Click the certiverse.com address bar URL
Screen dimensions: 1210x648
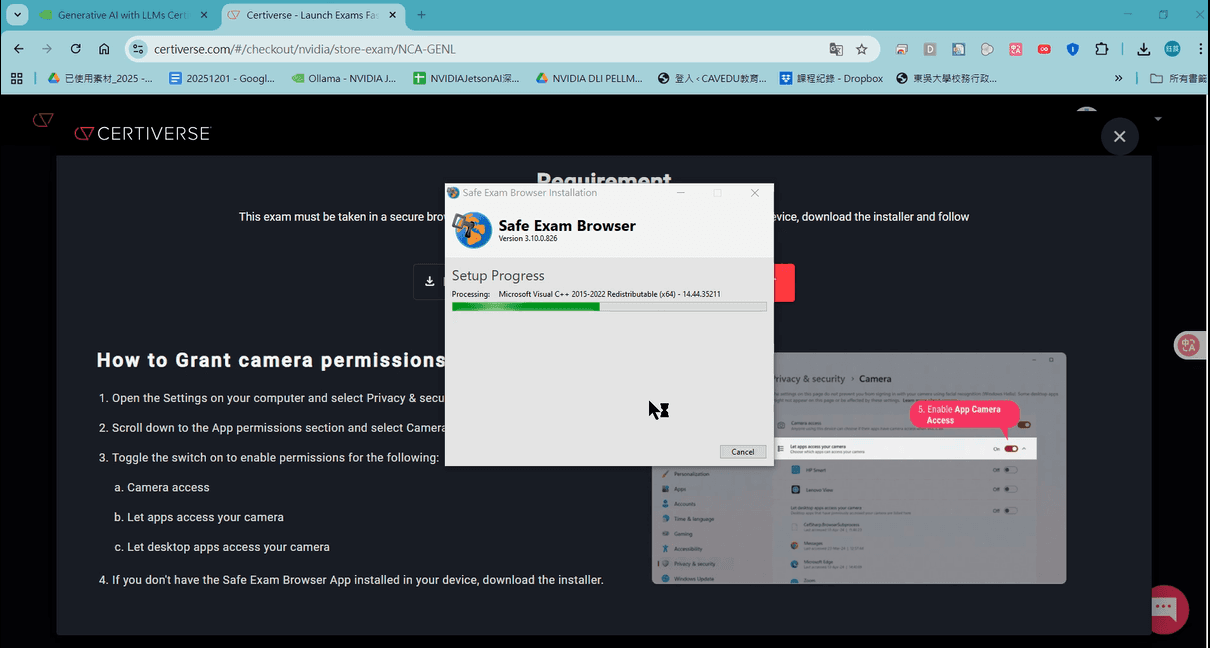(304, 49)
